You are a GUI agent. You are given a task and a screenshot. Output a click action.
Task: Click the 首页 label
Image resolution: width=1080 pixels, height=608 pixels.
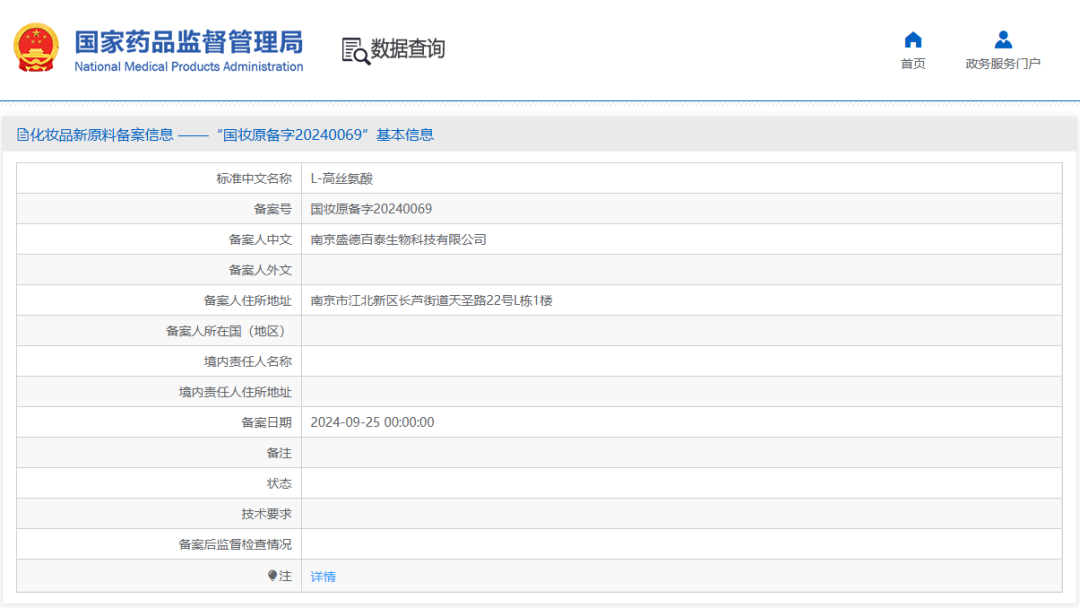click(x=913, y=64)
